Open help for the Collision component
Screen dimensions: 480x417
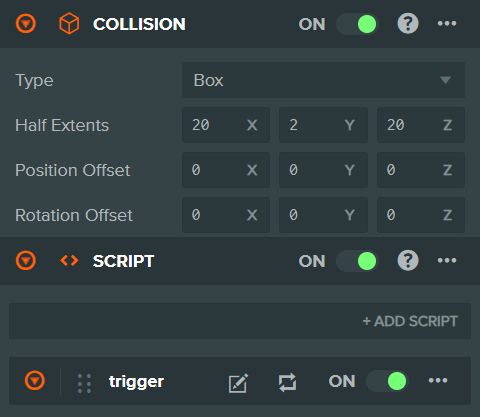point(408,23)
